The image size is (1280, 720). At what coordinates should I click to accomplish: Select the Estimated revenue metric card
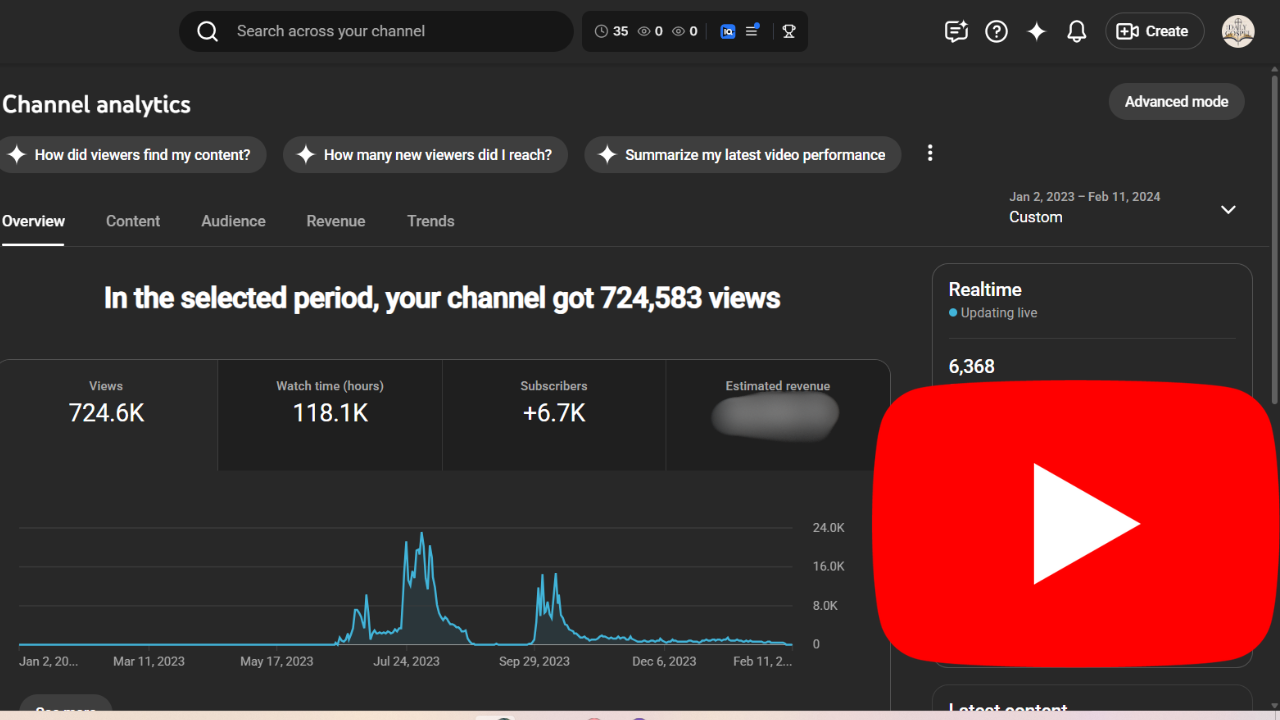[777, 415]
